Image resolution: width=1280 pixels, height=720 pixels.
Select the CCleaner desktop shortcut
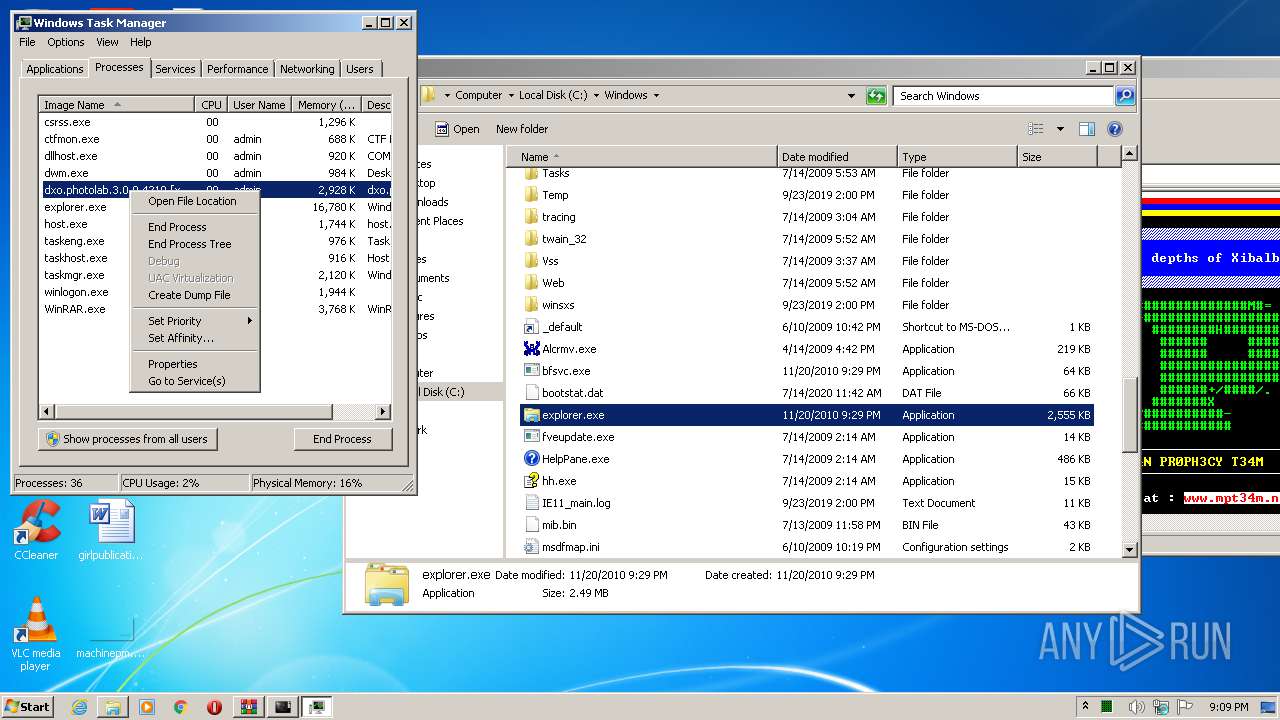click(x=36, y=531)
